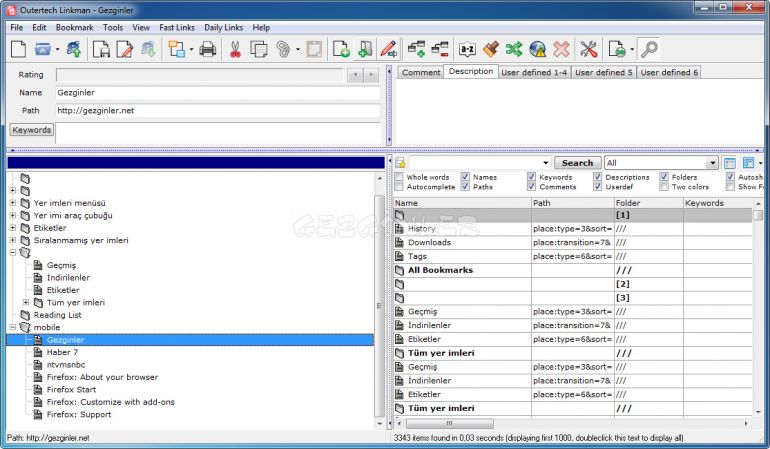Open the Fast Links menu
The height and width of the screenshot is (449, 770).
click(177, 28)
